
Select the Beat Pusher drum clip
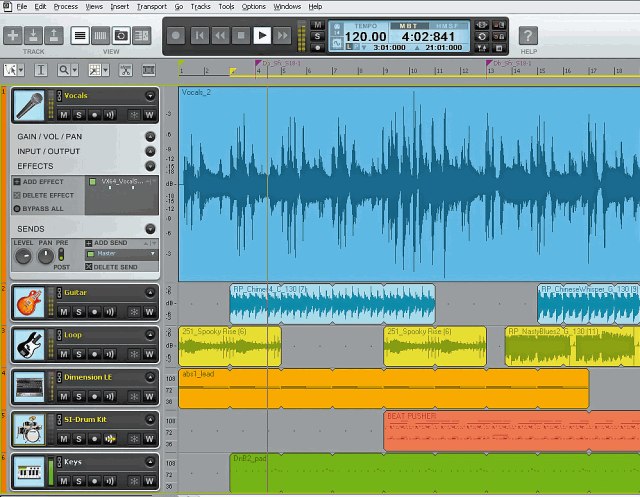512,431
